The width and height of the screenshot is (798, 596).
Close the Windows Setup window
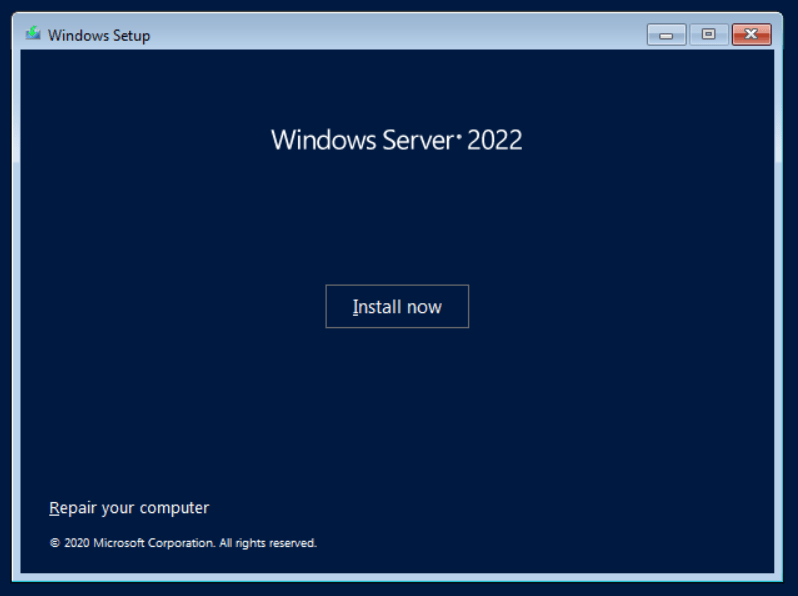click(751, 35)
